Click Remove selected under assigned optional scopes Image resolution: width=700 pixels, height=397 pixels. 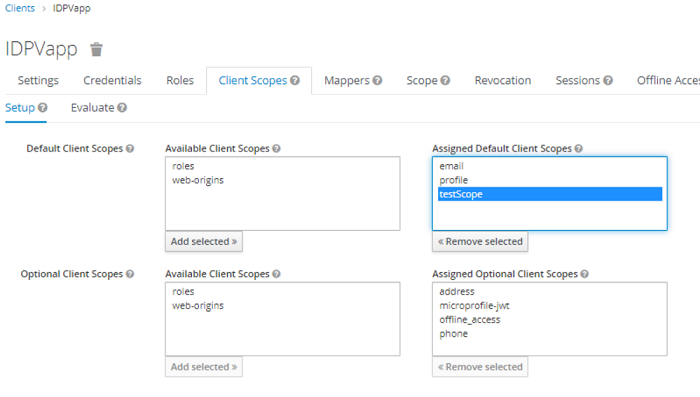pyautogui.click(x=480, y=367)
